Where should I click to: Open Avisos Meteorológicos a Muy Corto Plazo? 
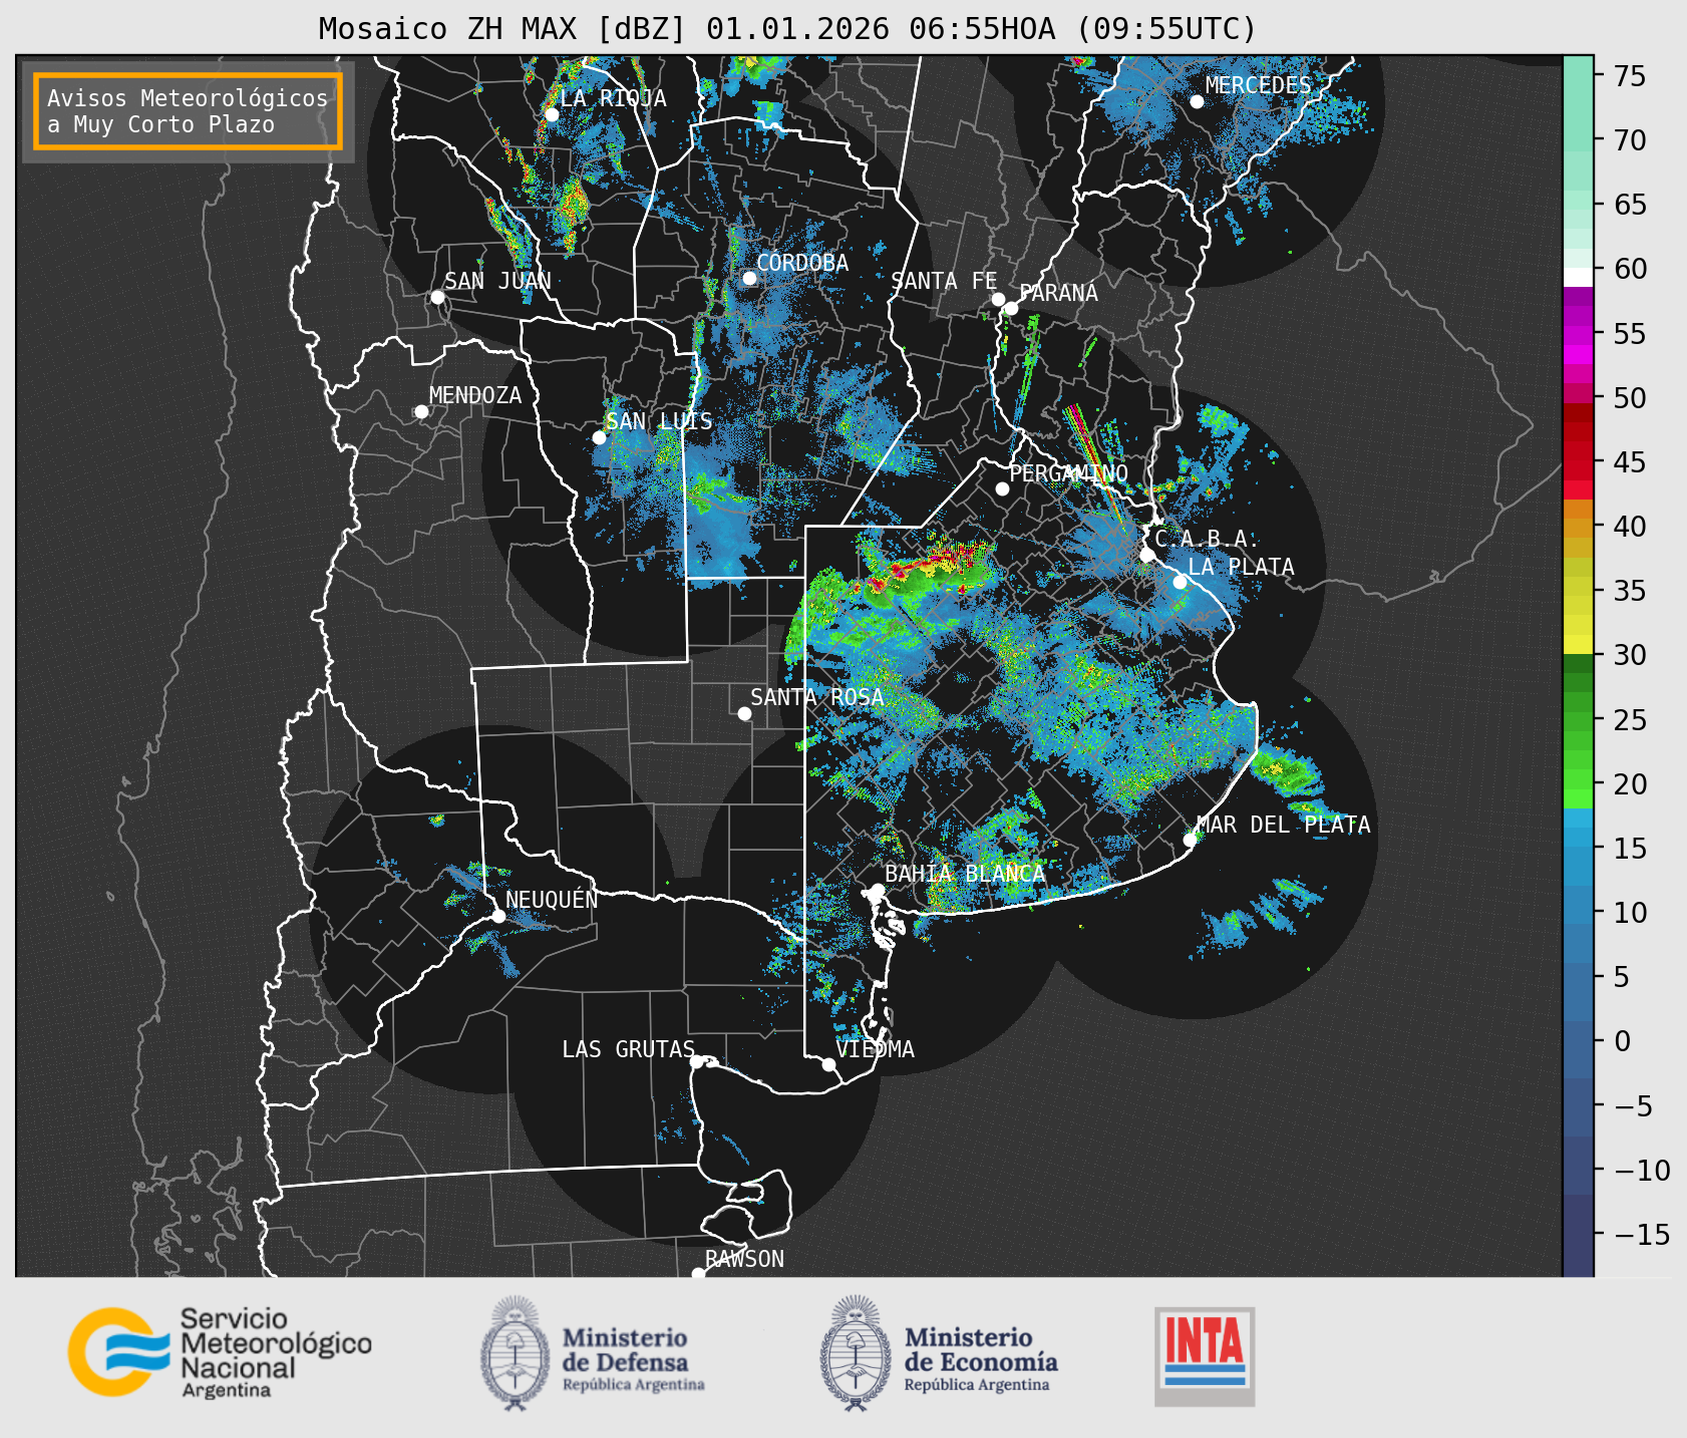pyautogui.click(x=188, y=111)
